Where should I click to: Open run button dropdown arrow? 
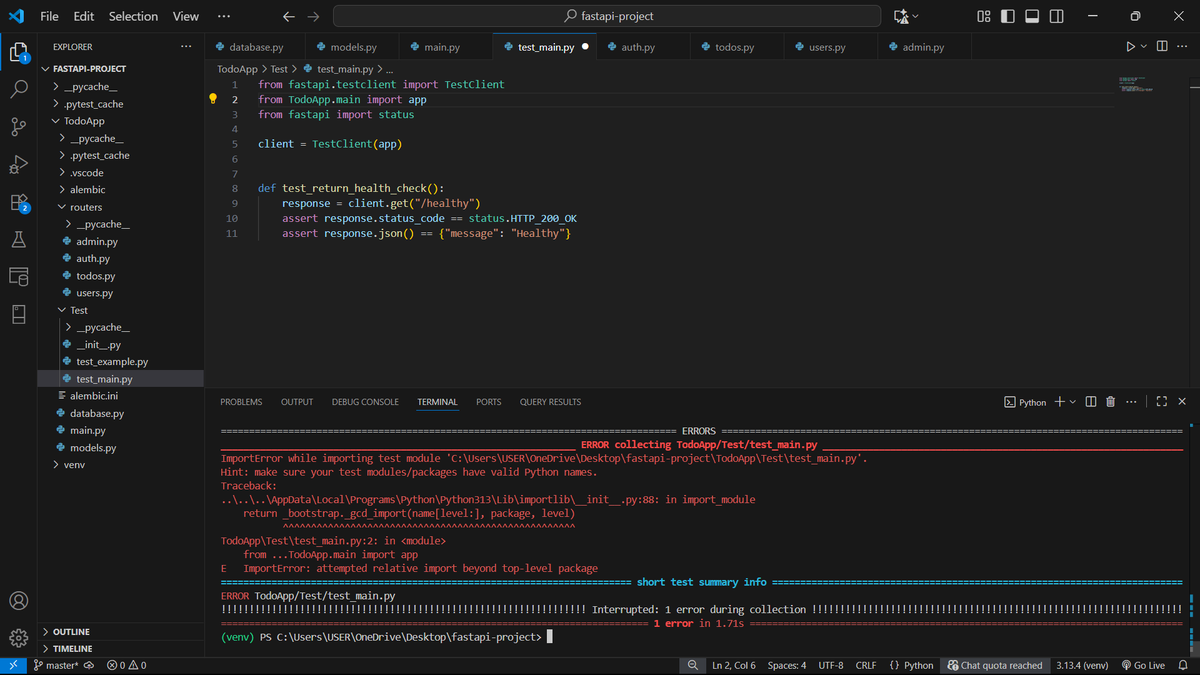1144,47
